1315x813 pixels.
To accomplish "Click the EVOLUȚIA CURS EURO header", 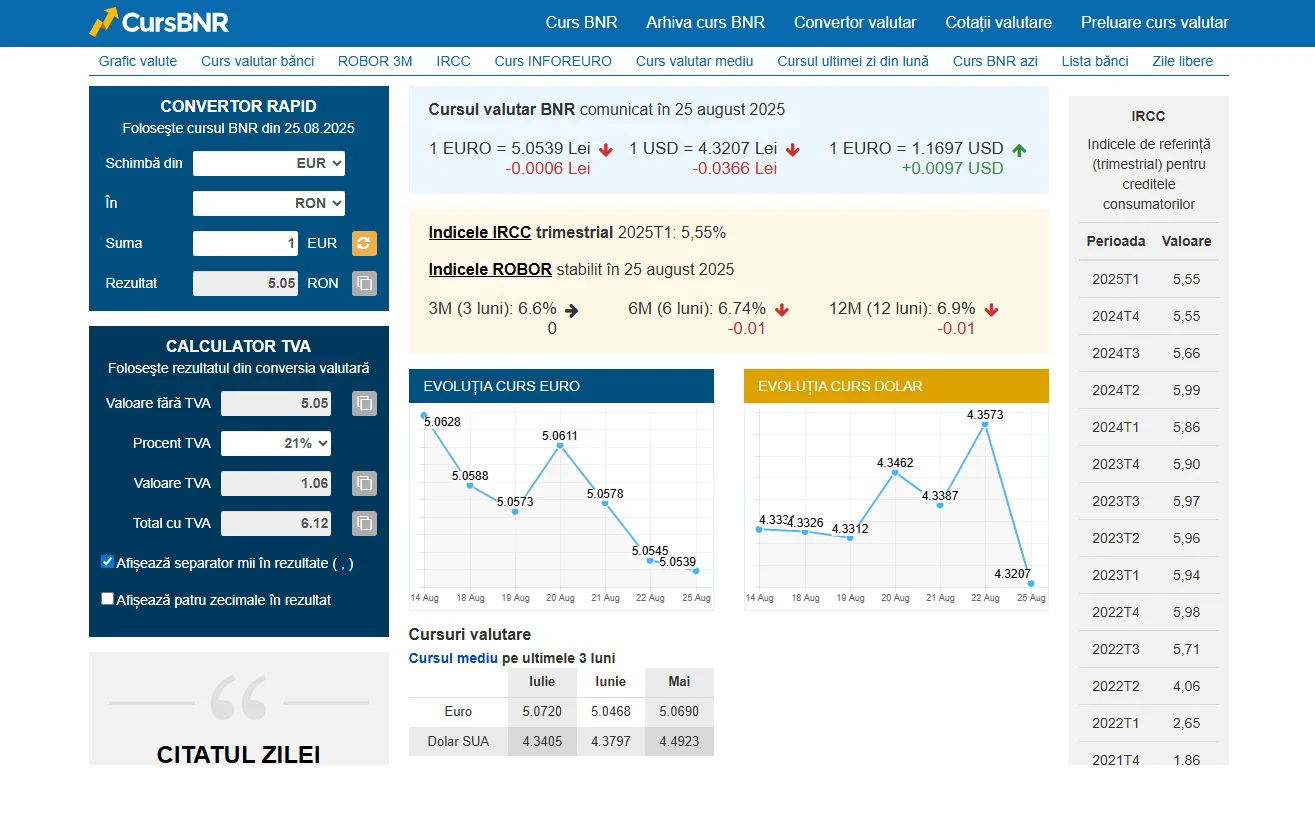I will coord(561,386).
